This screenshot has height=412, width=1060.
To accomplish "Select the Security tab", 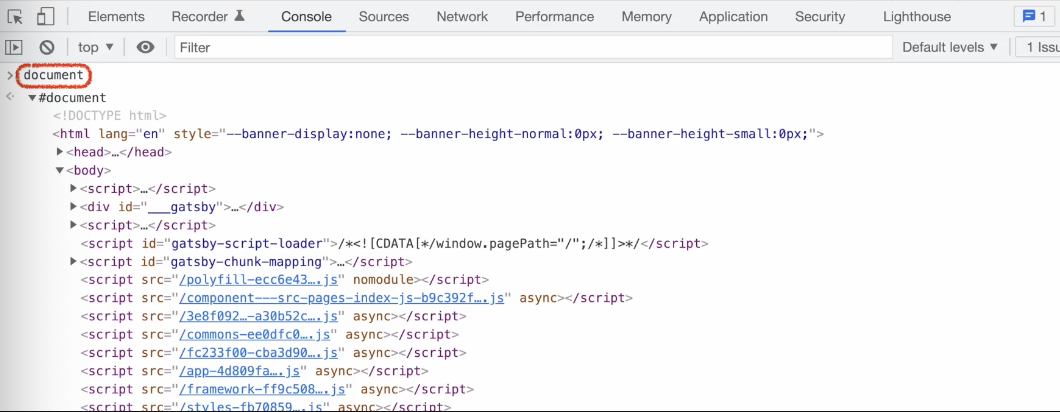I will click(820, 17).
